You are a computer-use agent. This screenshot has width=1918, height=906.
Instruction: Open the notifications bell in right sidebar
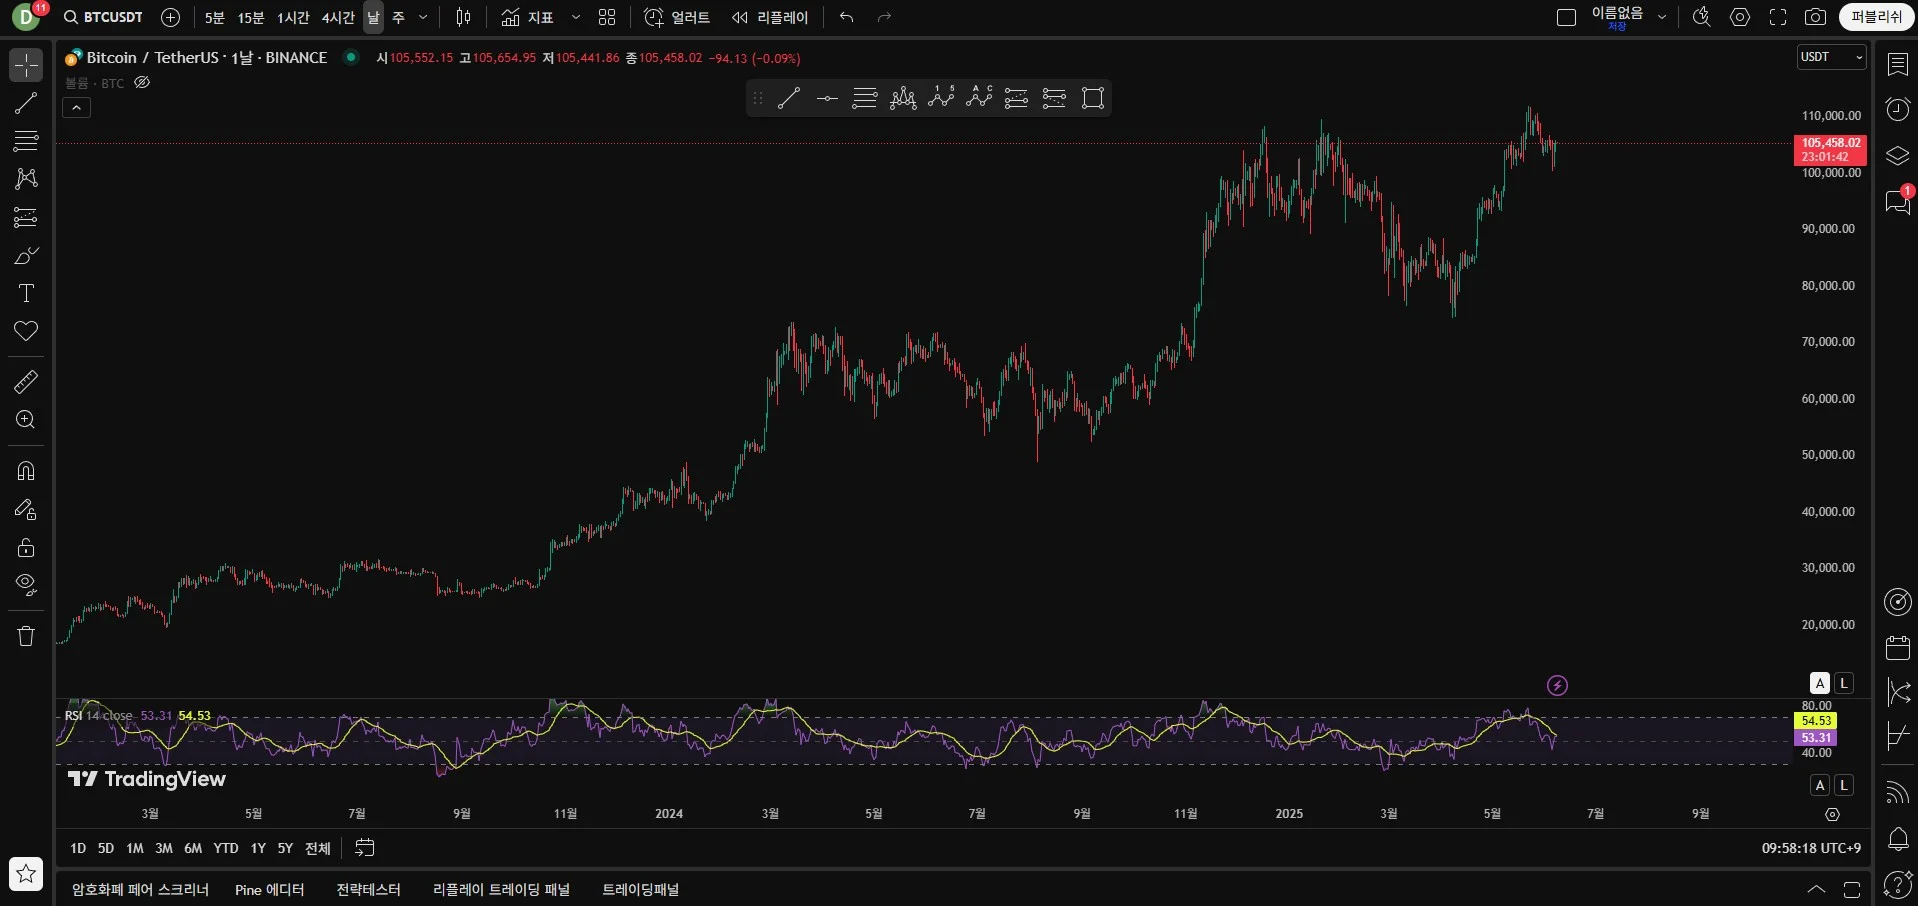(1898, 839)
